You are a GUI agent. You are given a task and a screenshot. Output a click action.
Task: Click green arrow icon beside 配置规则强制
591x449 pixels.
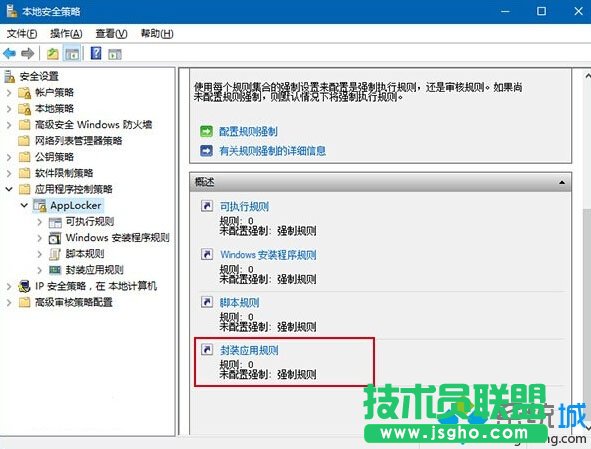[x=206, y=132]
